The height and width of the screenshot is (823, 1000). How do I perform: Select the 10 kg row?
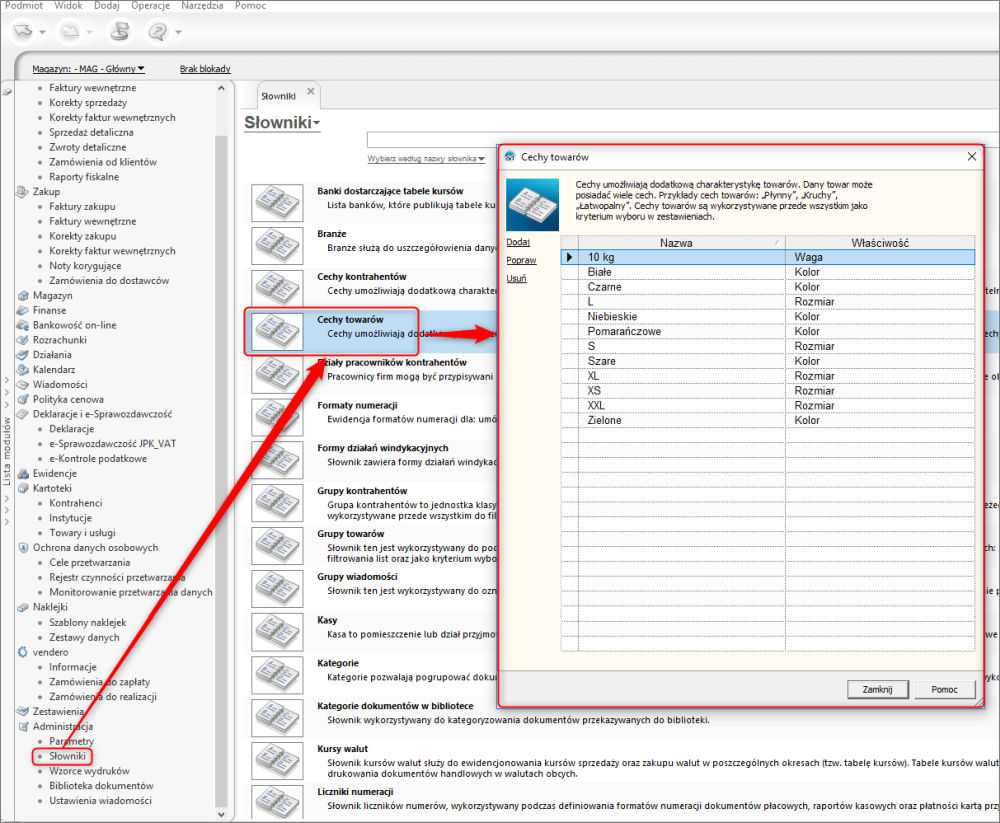(x=768, y=257)
